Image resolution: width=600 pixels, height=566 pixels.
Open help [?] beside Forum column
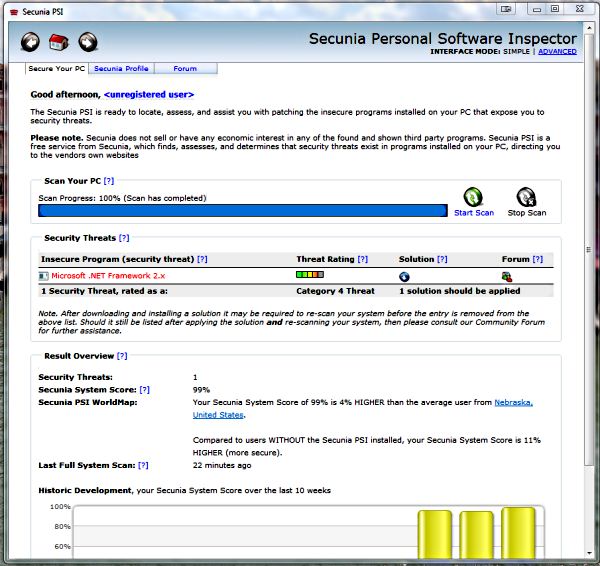(x=538, y=259)
